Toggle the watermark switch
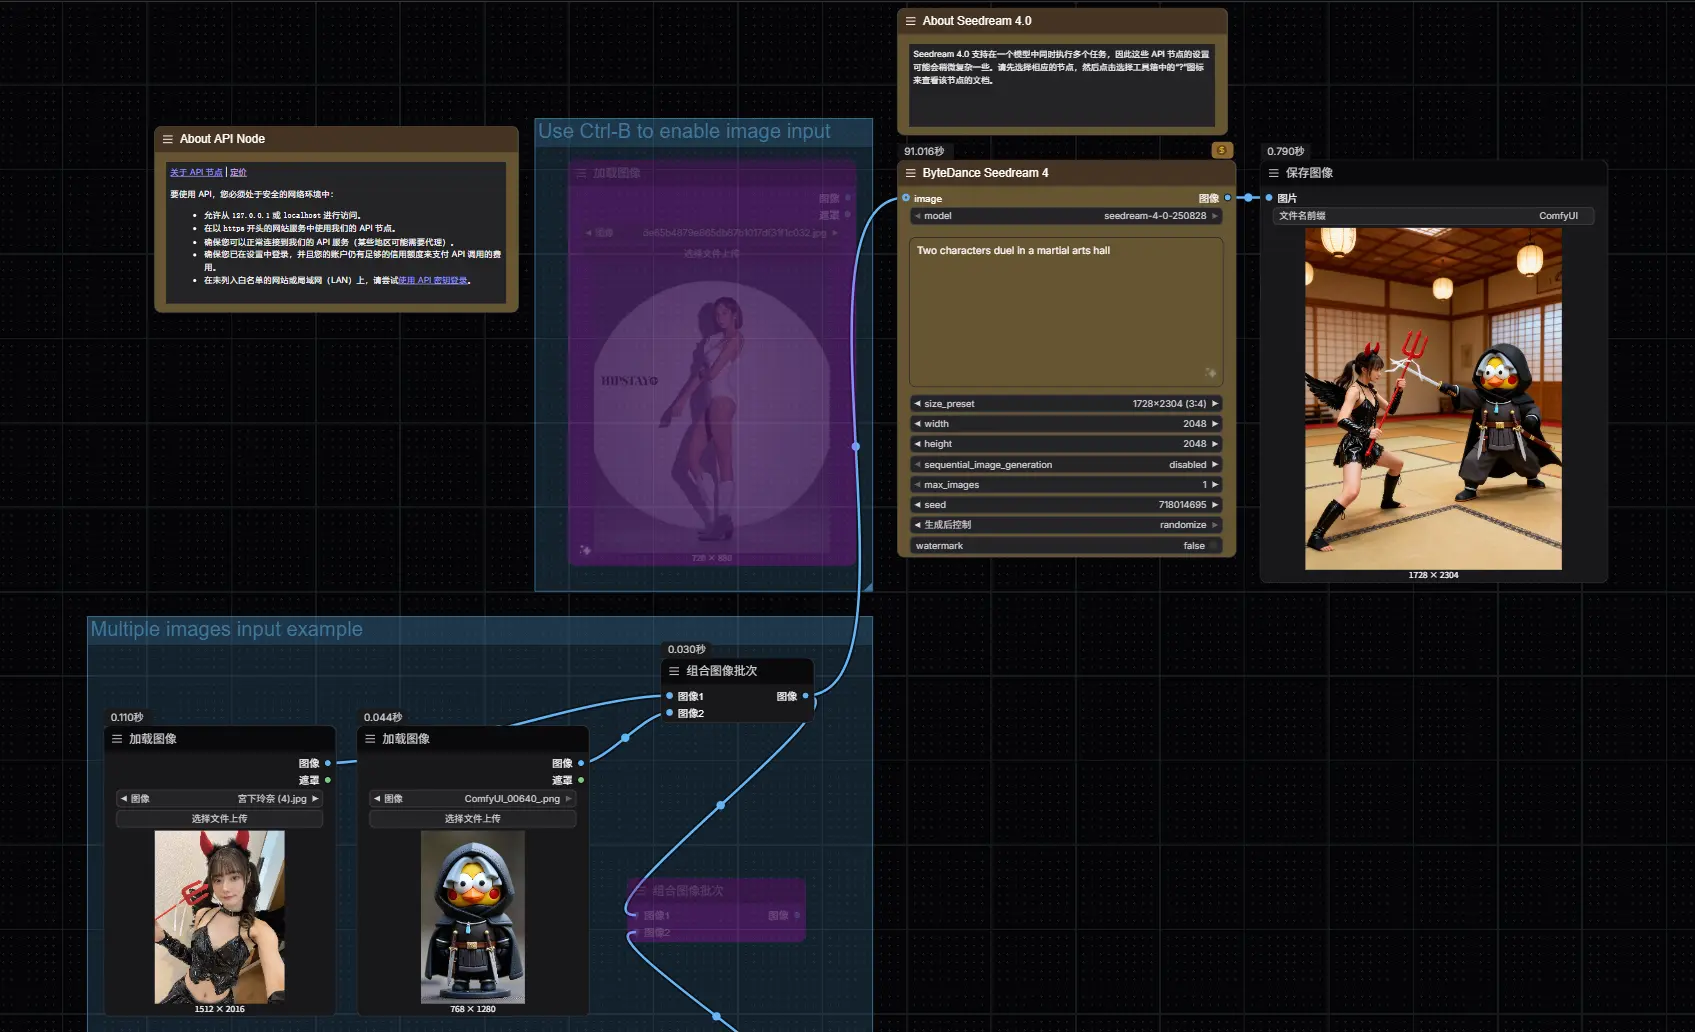 click(1213, 546)
